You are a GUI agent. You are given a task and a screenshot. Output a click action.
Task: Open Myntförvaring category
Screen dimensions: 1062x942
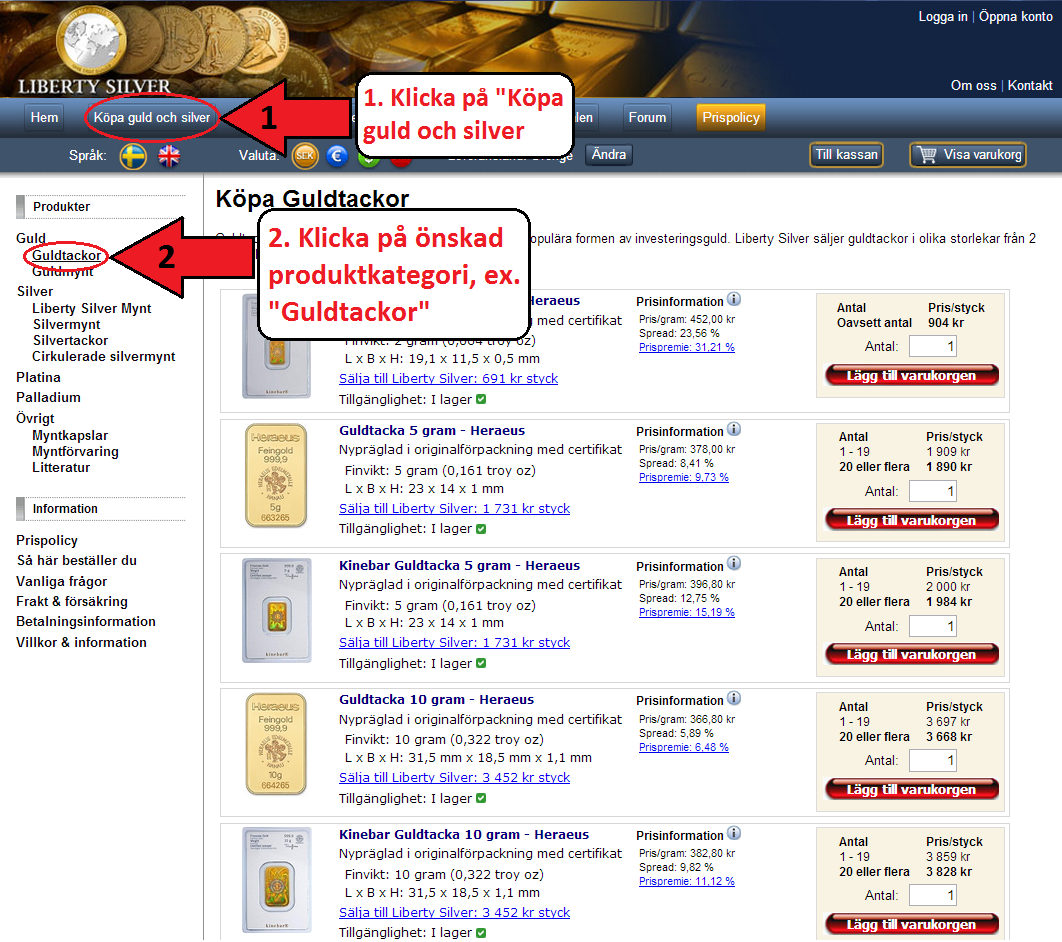click(75, 452)
